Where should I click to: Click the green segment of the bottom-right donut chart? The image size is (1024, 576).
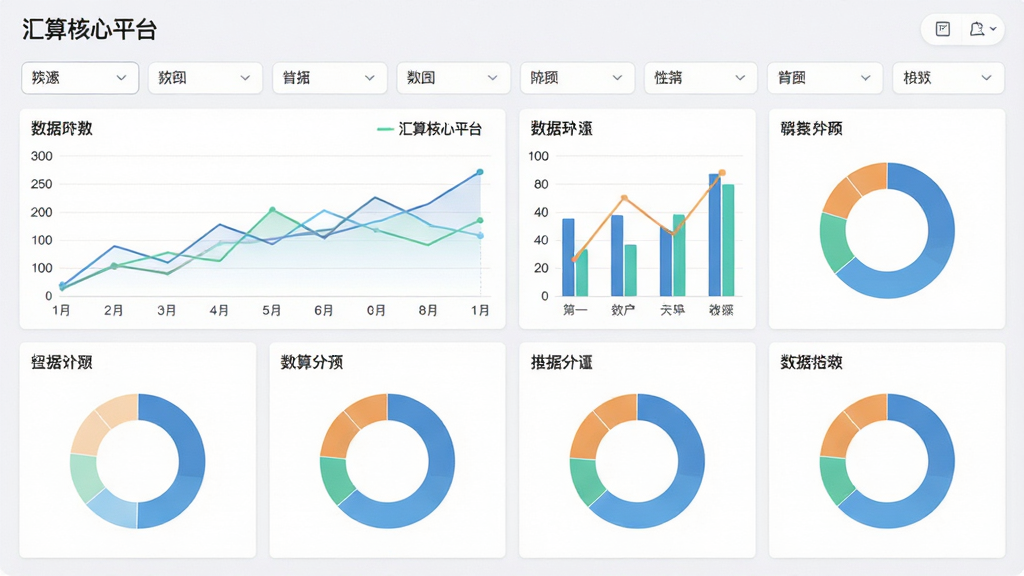click(x=836, y=480)
